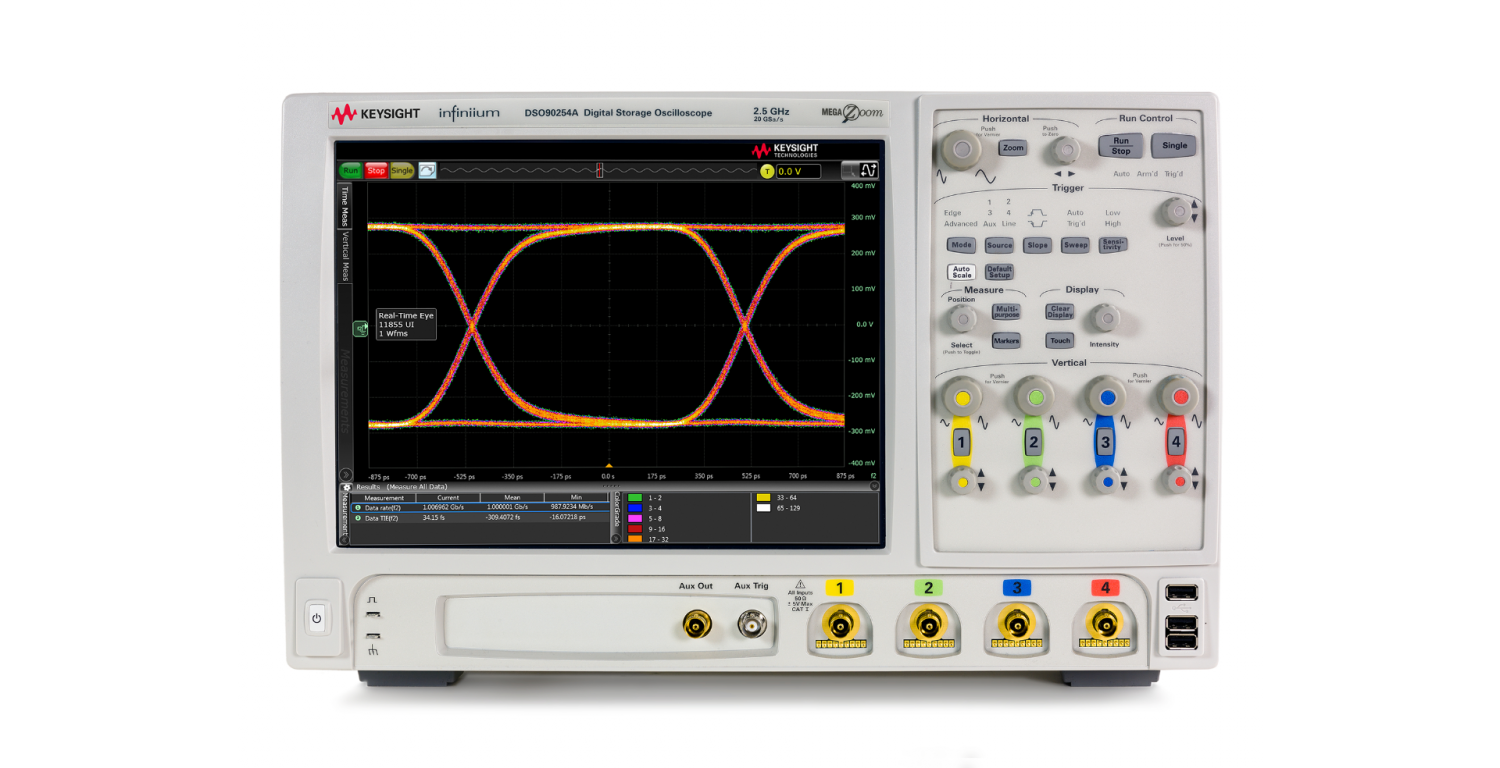The image size is (1500, 768).
Task: Click the trigger Sweep key
Action: point(1075,245)
